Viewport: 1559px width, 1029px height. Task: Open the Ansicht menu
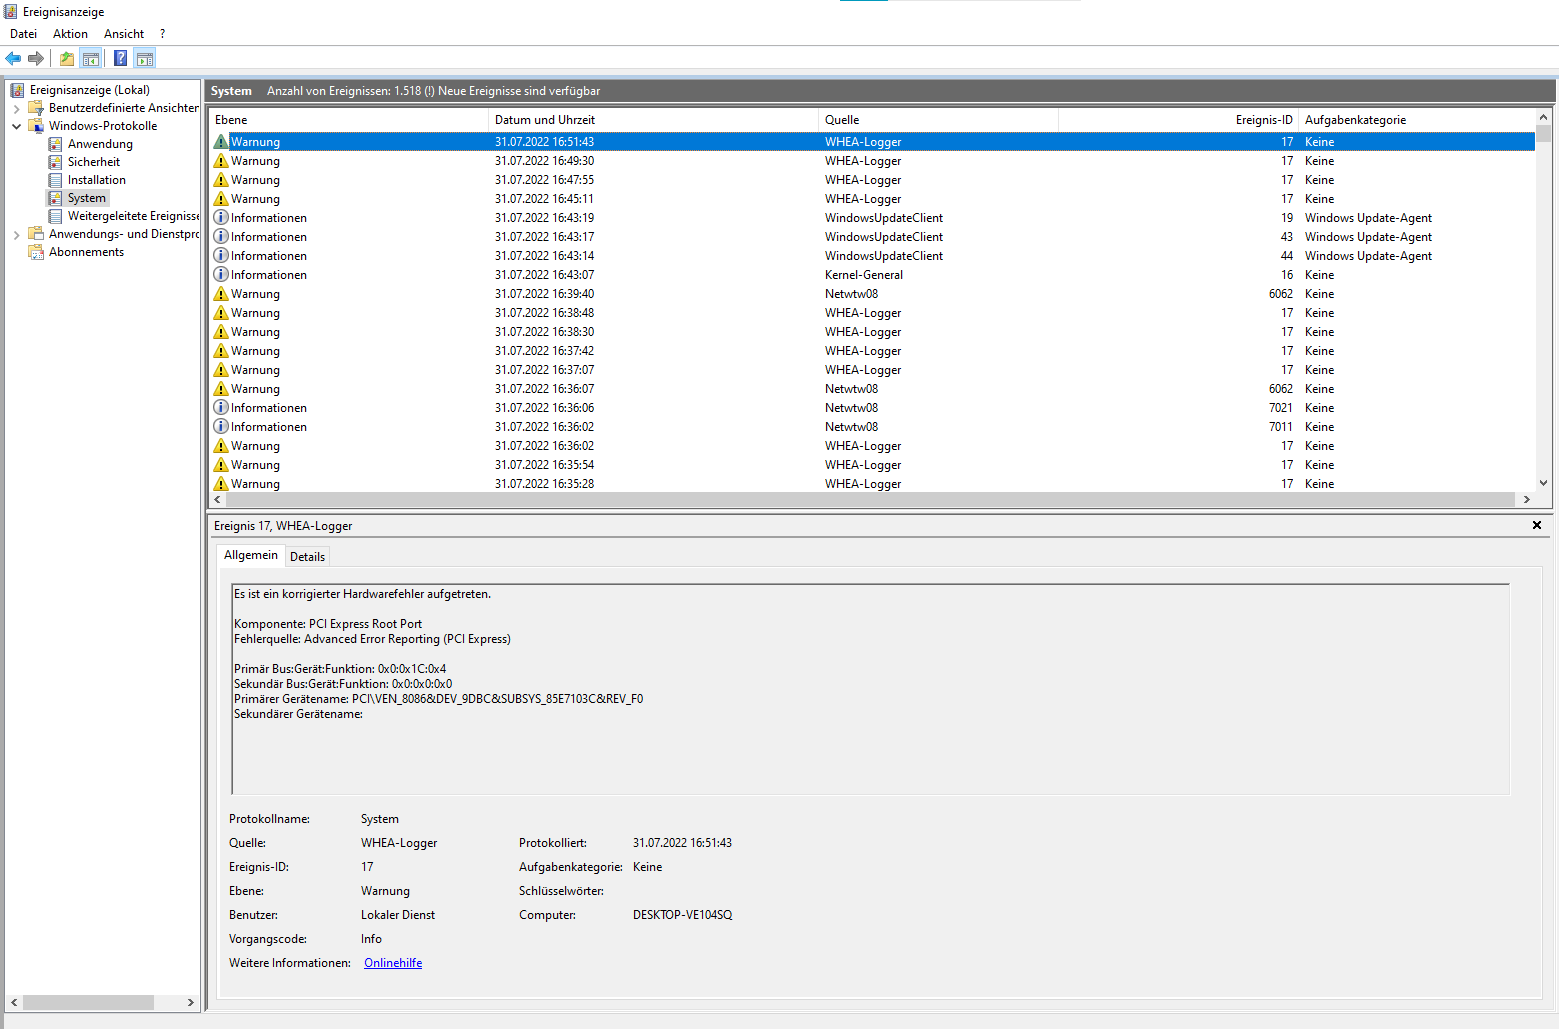(124, 34)
